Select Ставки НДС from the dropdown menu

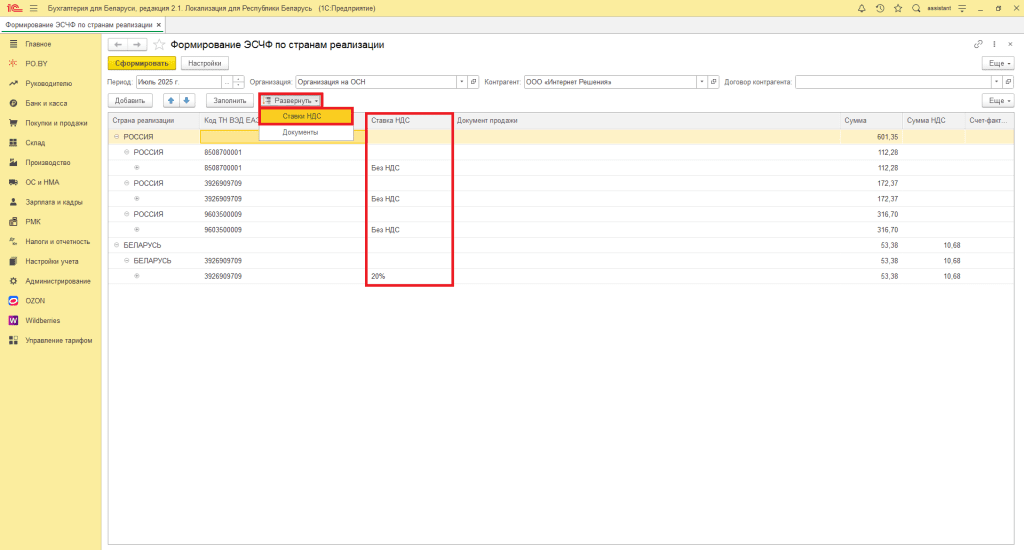(306, 117)
